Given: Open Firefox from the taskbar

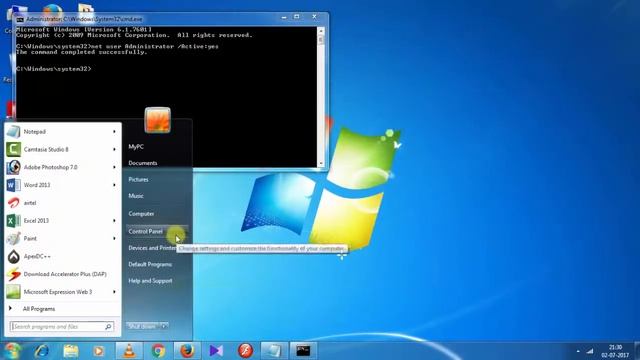Looking at the screenshot, I should coord(187,351).
